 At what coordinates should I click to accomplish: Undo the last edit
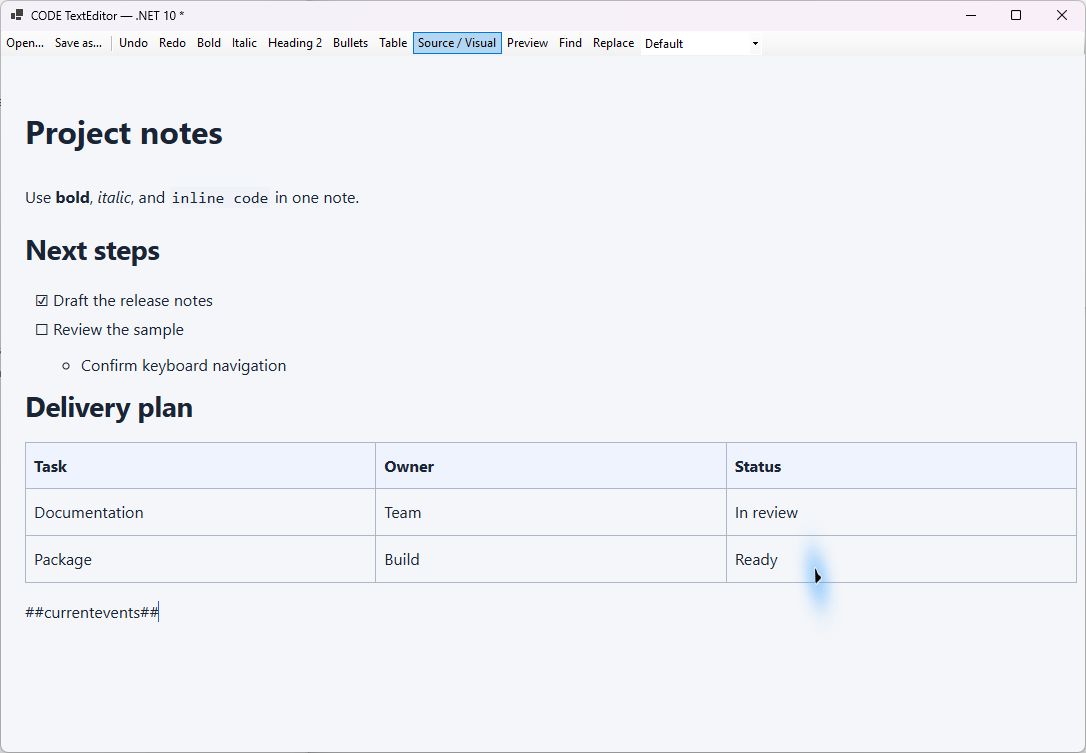coord(133,43)
